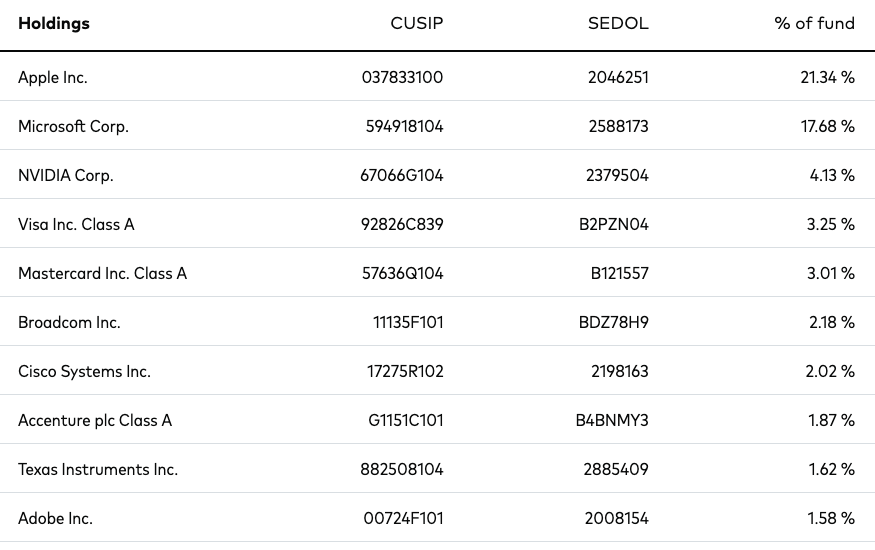
Task: Select Adobe's 1.58 % fund weight
Action: click(831, 518)
